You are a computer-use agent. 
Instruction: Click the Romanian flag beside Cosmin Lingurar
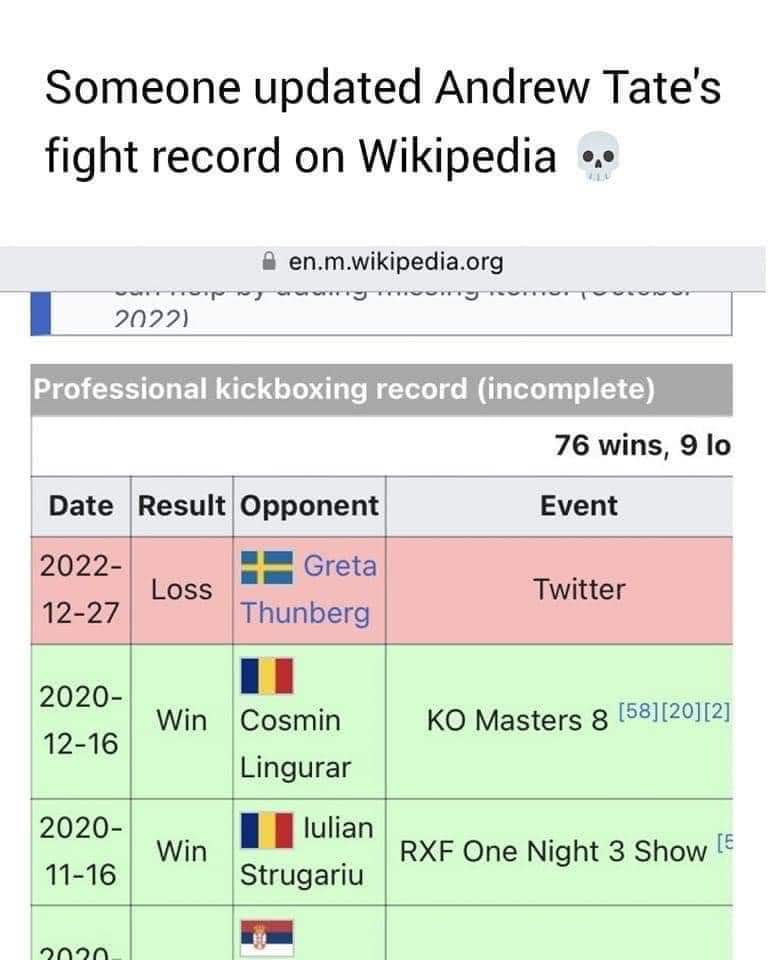[267, 676]
